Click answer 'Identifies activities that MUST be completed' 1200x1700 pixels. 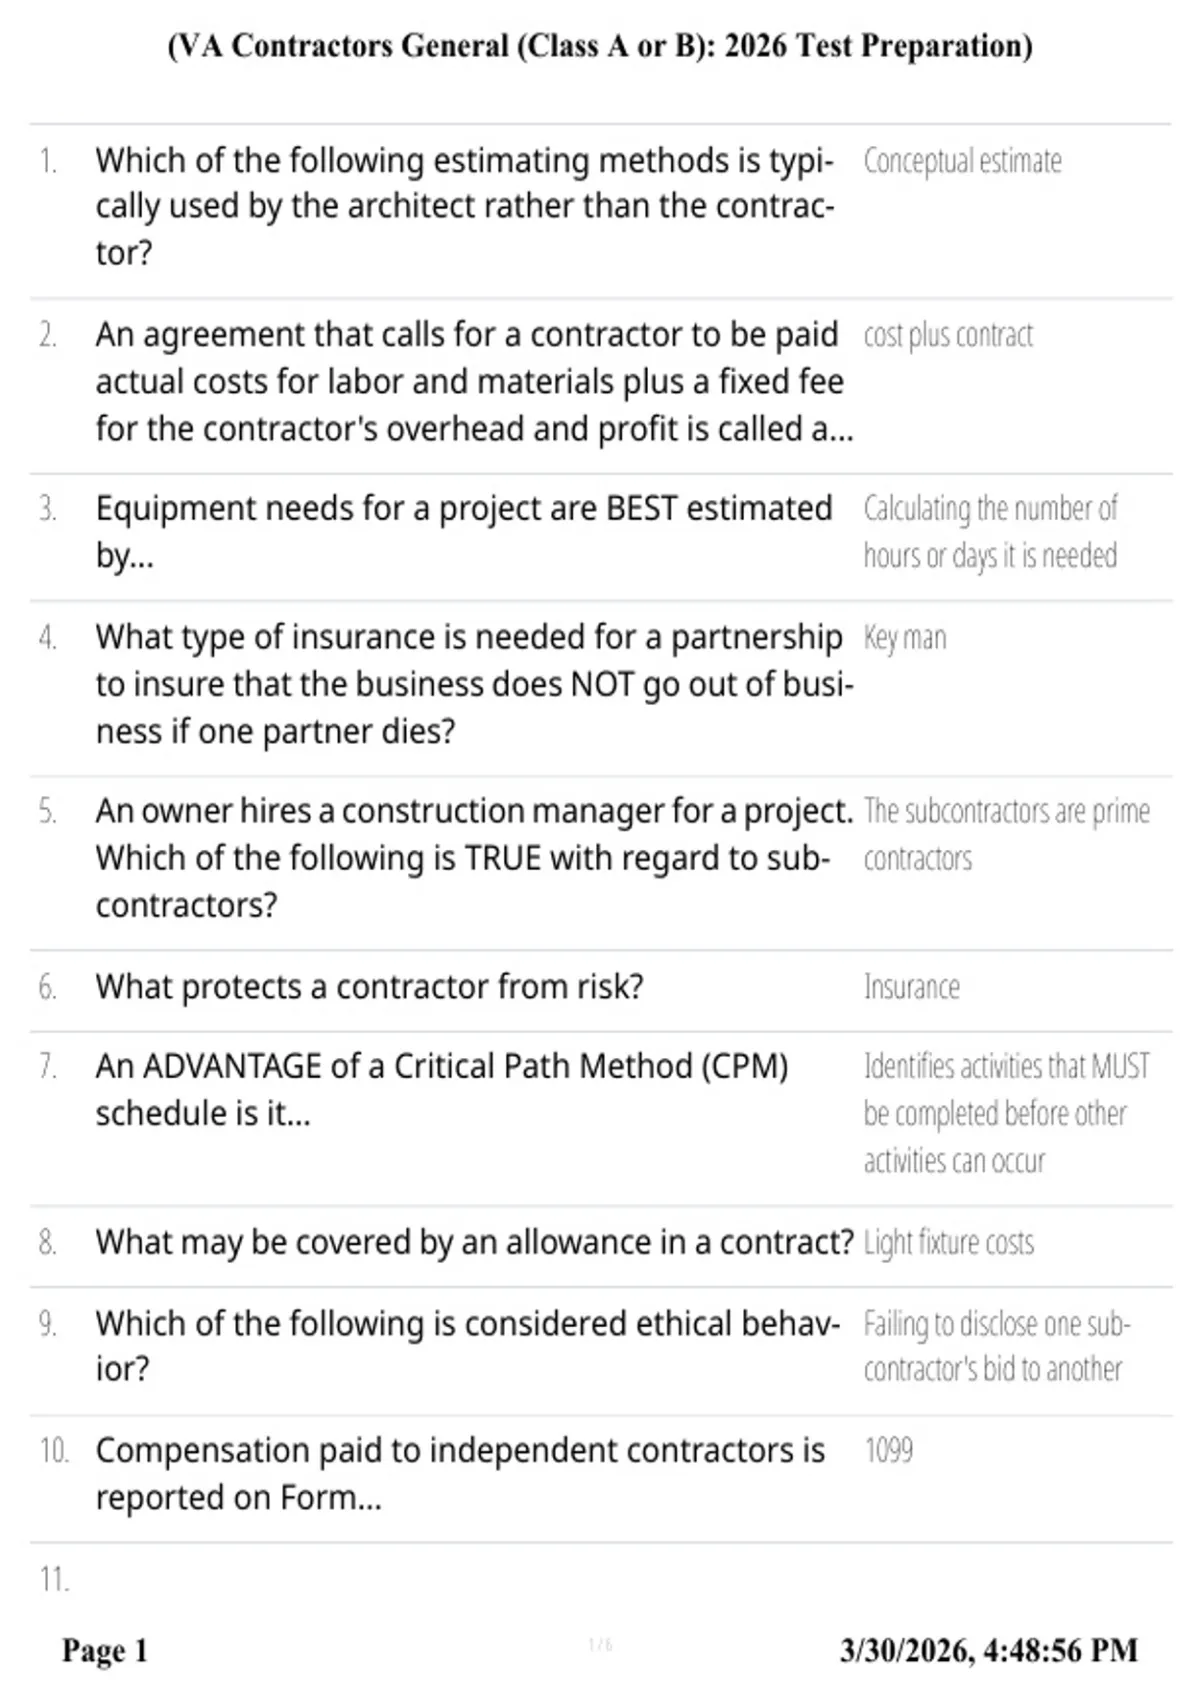point(1007,1113)
